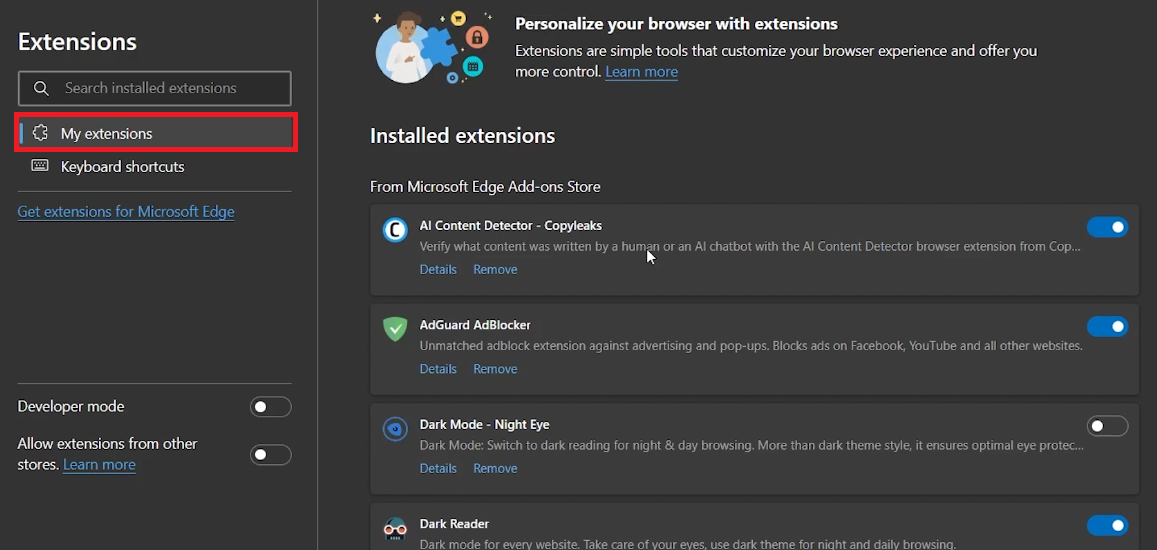Click the Copyleaks AI Content Detector icon

[395, 230]
